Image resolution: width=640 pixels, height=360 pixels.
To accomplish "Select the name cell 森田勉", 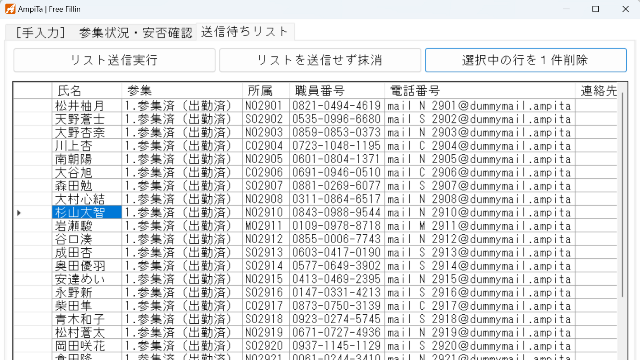I will point(87,186).
